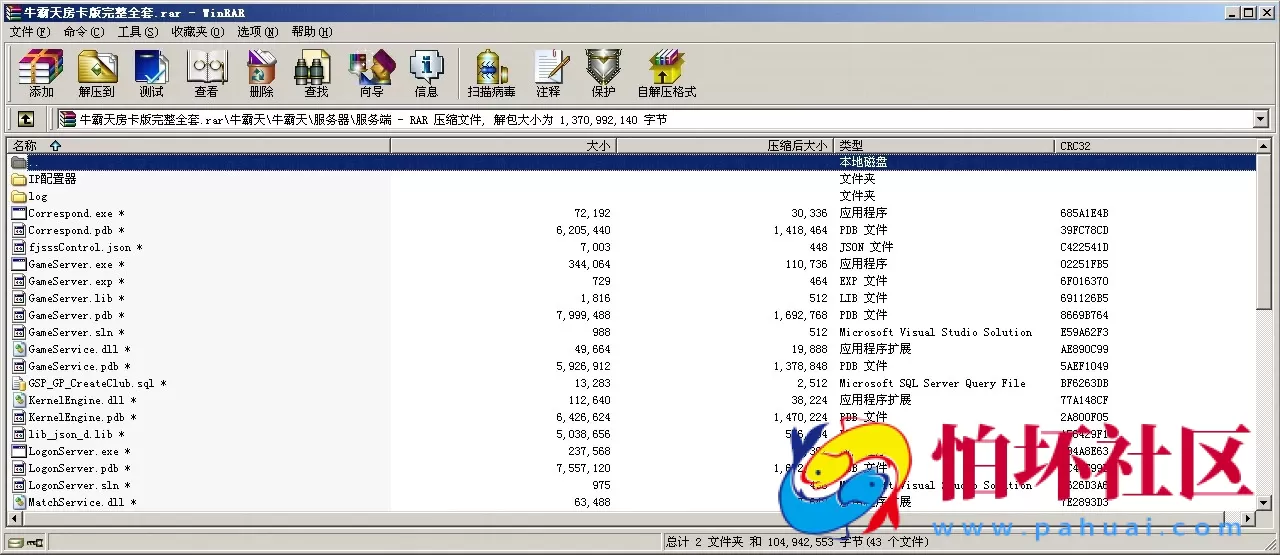The image size is (1280, 555).
Task: Select the GameService.pdb file row
Action: tap(632, 366)
